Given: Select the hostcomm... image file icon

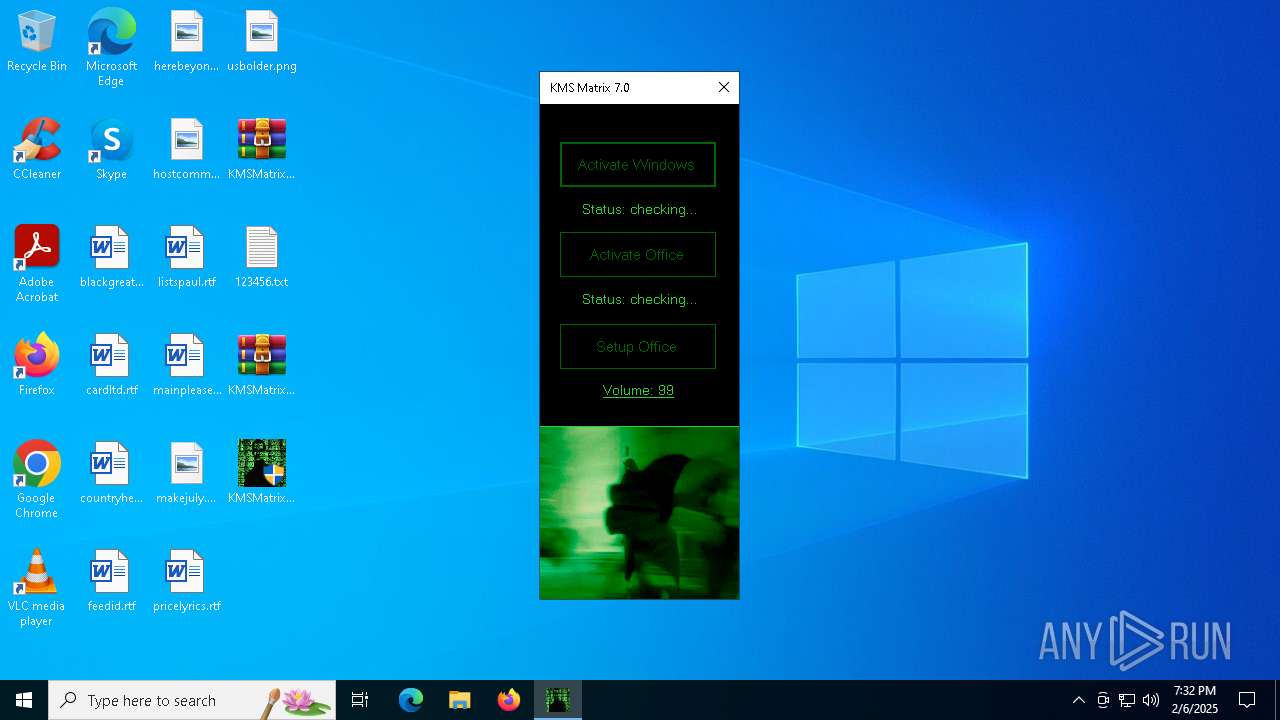Looking at the screenshot, I should coord(186,150).
